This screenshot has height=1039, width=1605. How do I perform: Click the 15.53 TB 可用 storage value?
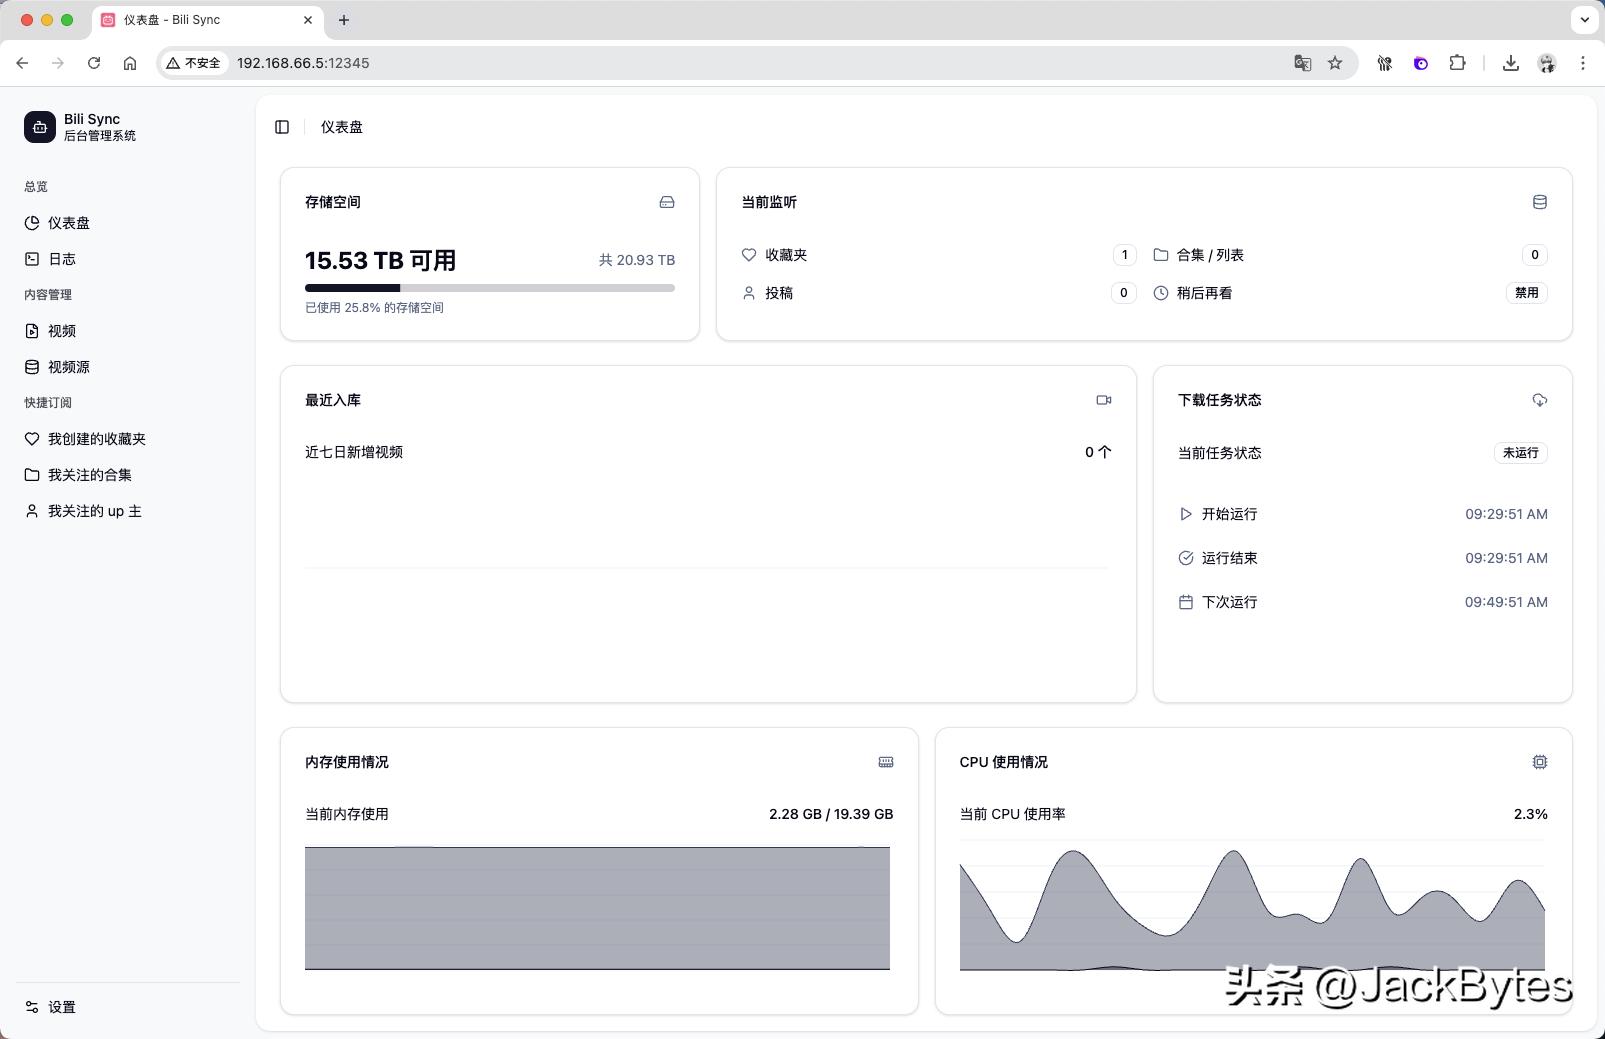coord(381,261)
